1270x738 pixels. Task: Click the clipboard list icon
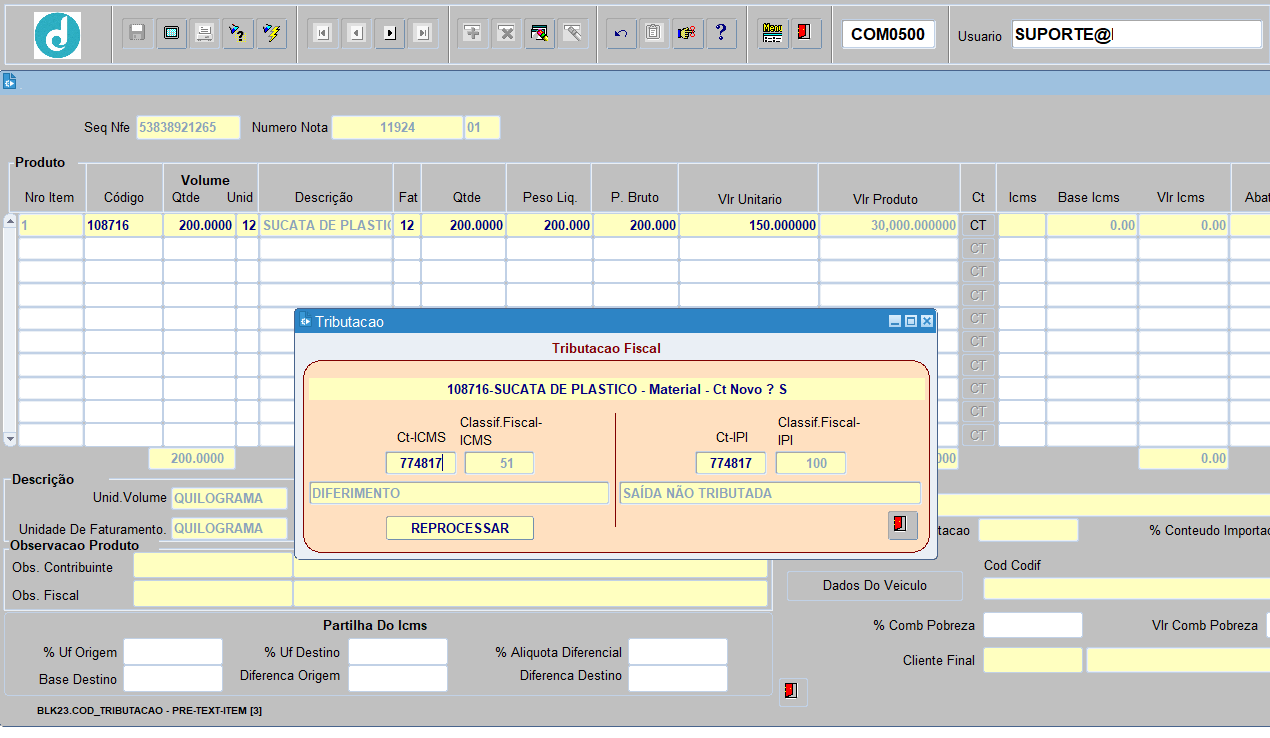[x=654, y=33]
